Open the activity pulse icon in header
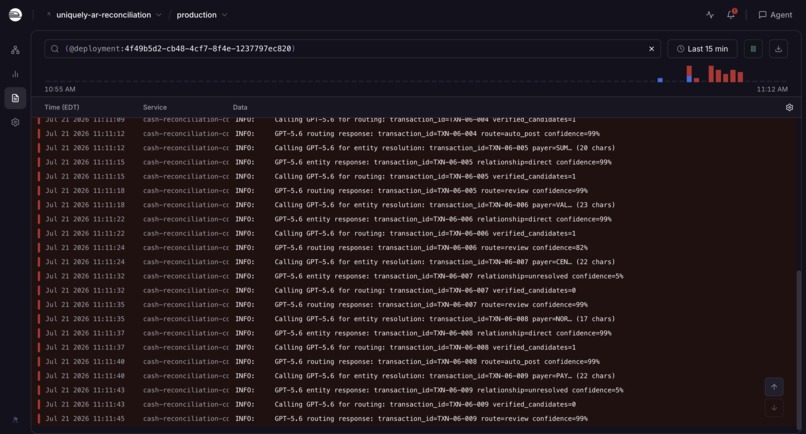Image resolution: width=806 pixels, height=434 pixels. coord(710,15)
